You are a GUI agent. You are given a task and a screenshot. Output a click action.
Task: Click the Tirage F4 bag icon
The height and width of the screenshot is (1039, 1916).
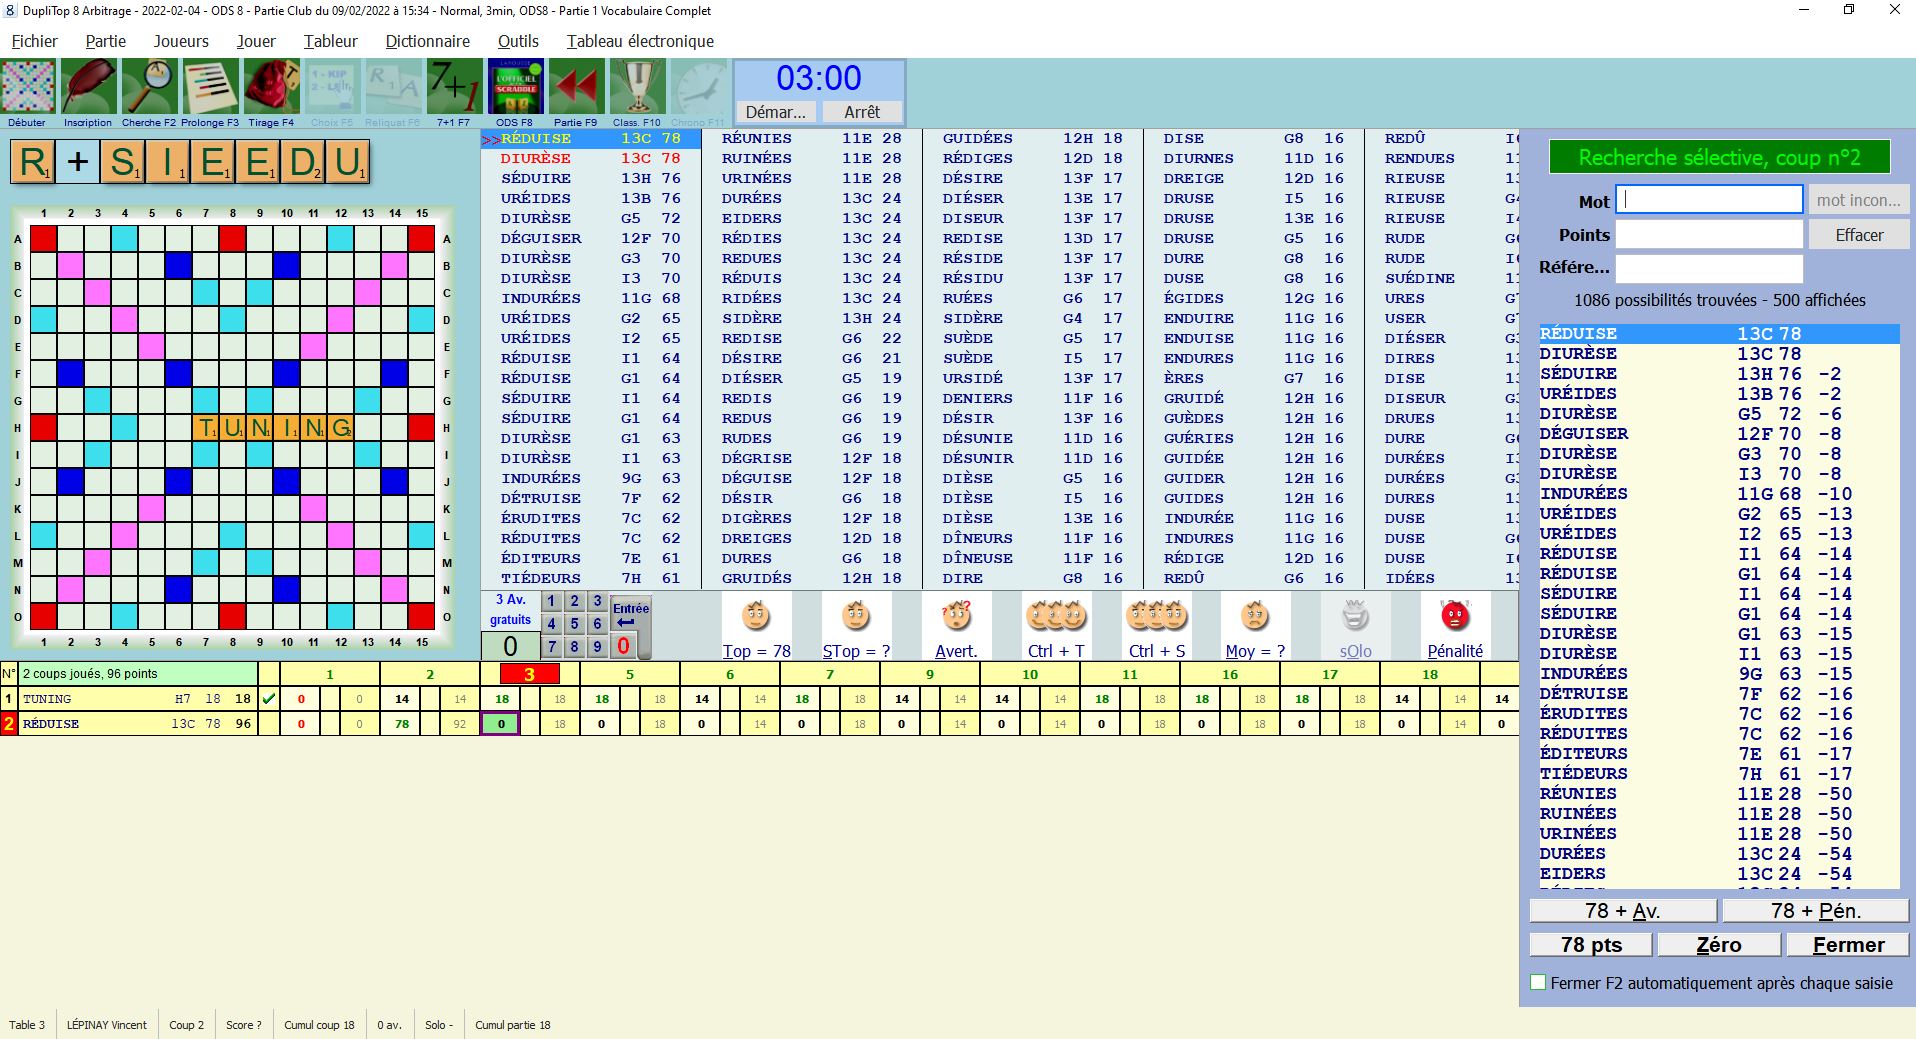coord(271,88)
